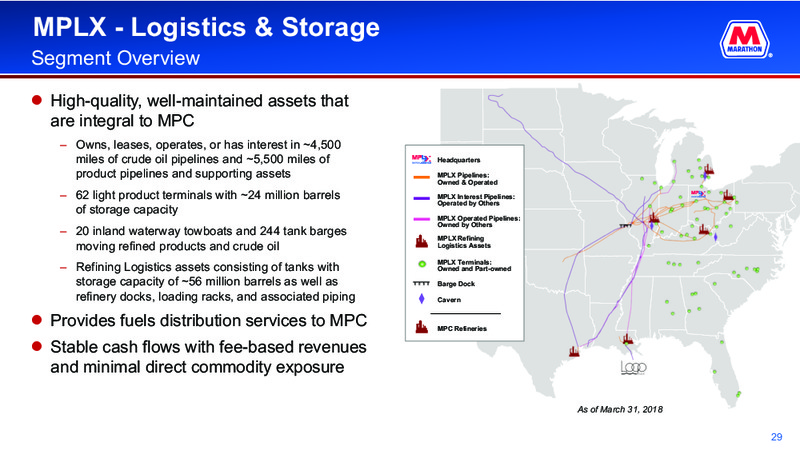Click 'Provides fuels distribution services to MPC' bullet
The height and width of the screenshot is (450, 800).
coord(209,320)
